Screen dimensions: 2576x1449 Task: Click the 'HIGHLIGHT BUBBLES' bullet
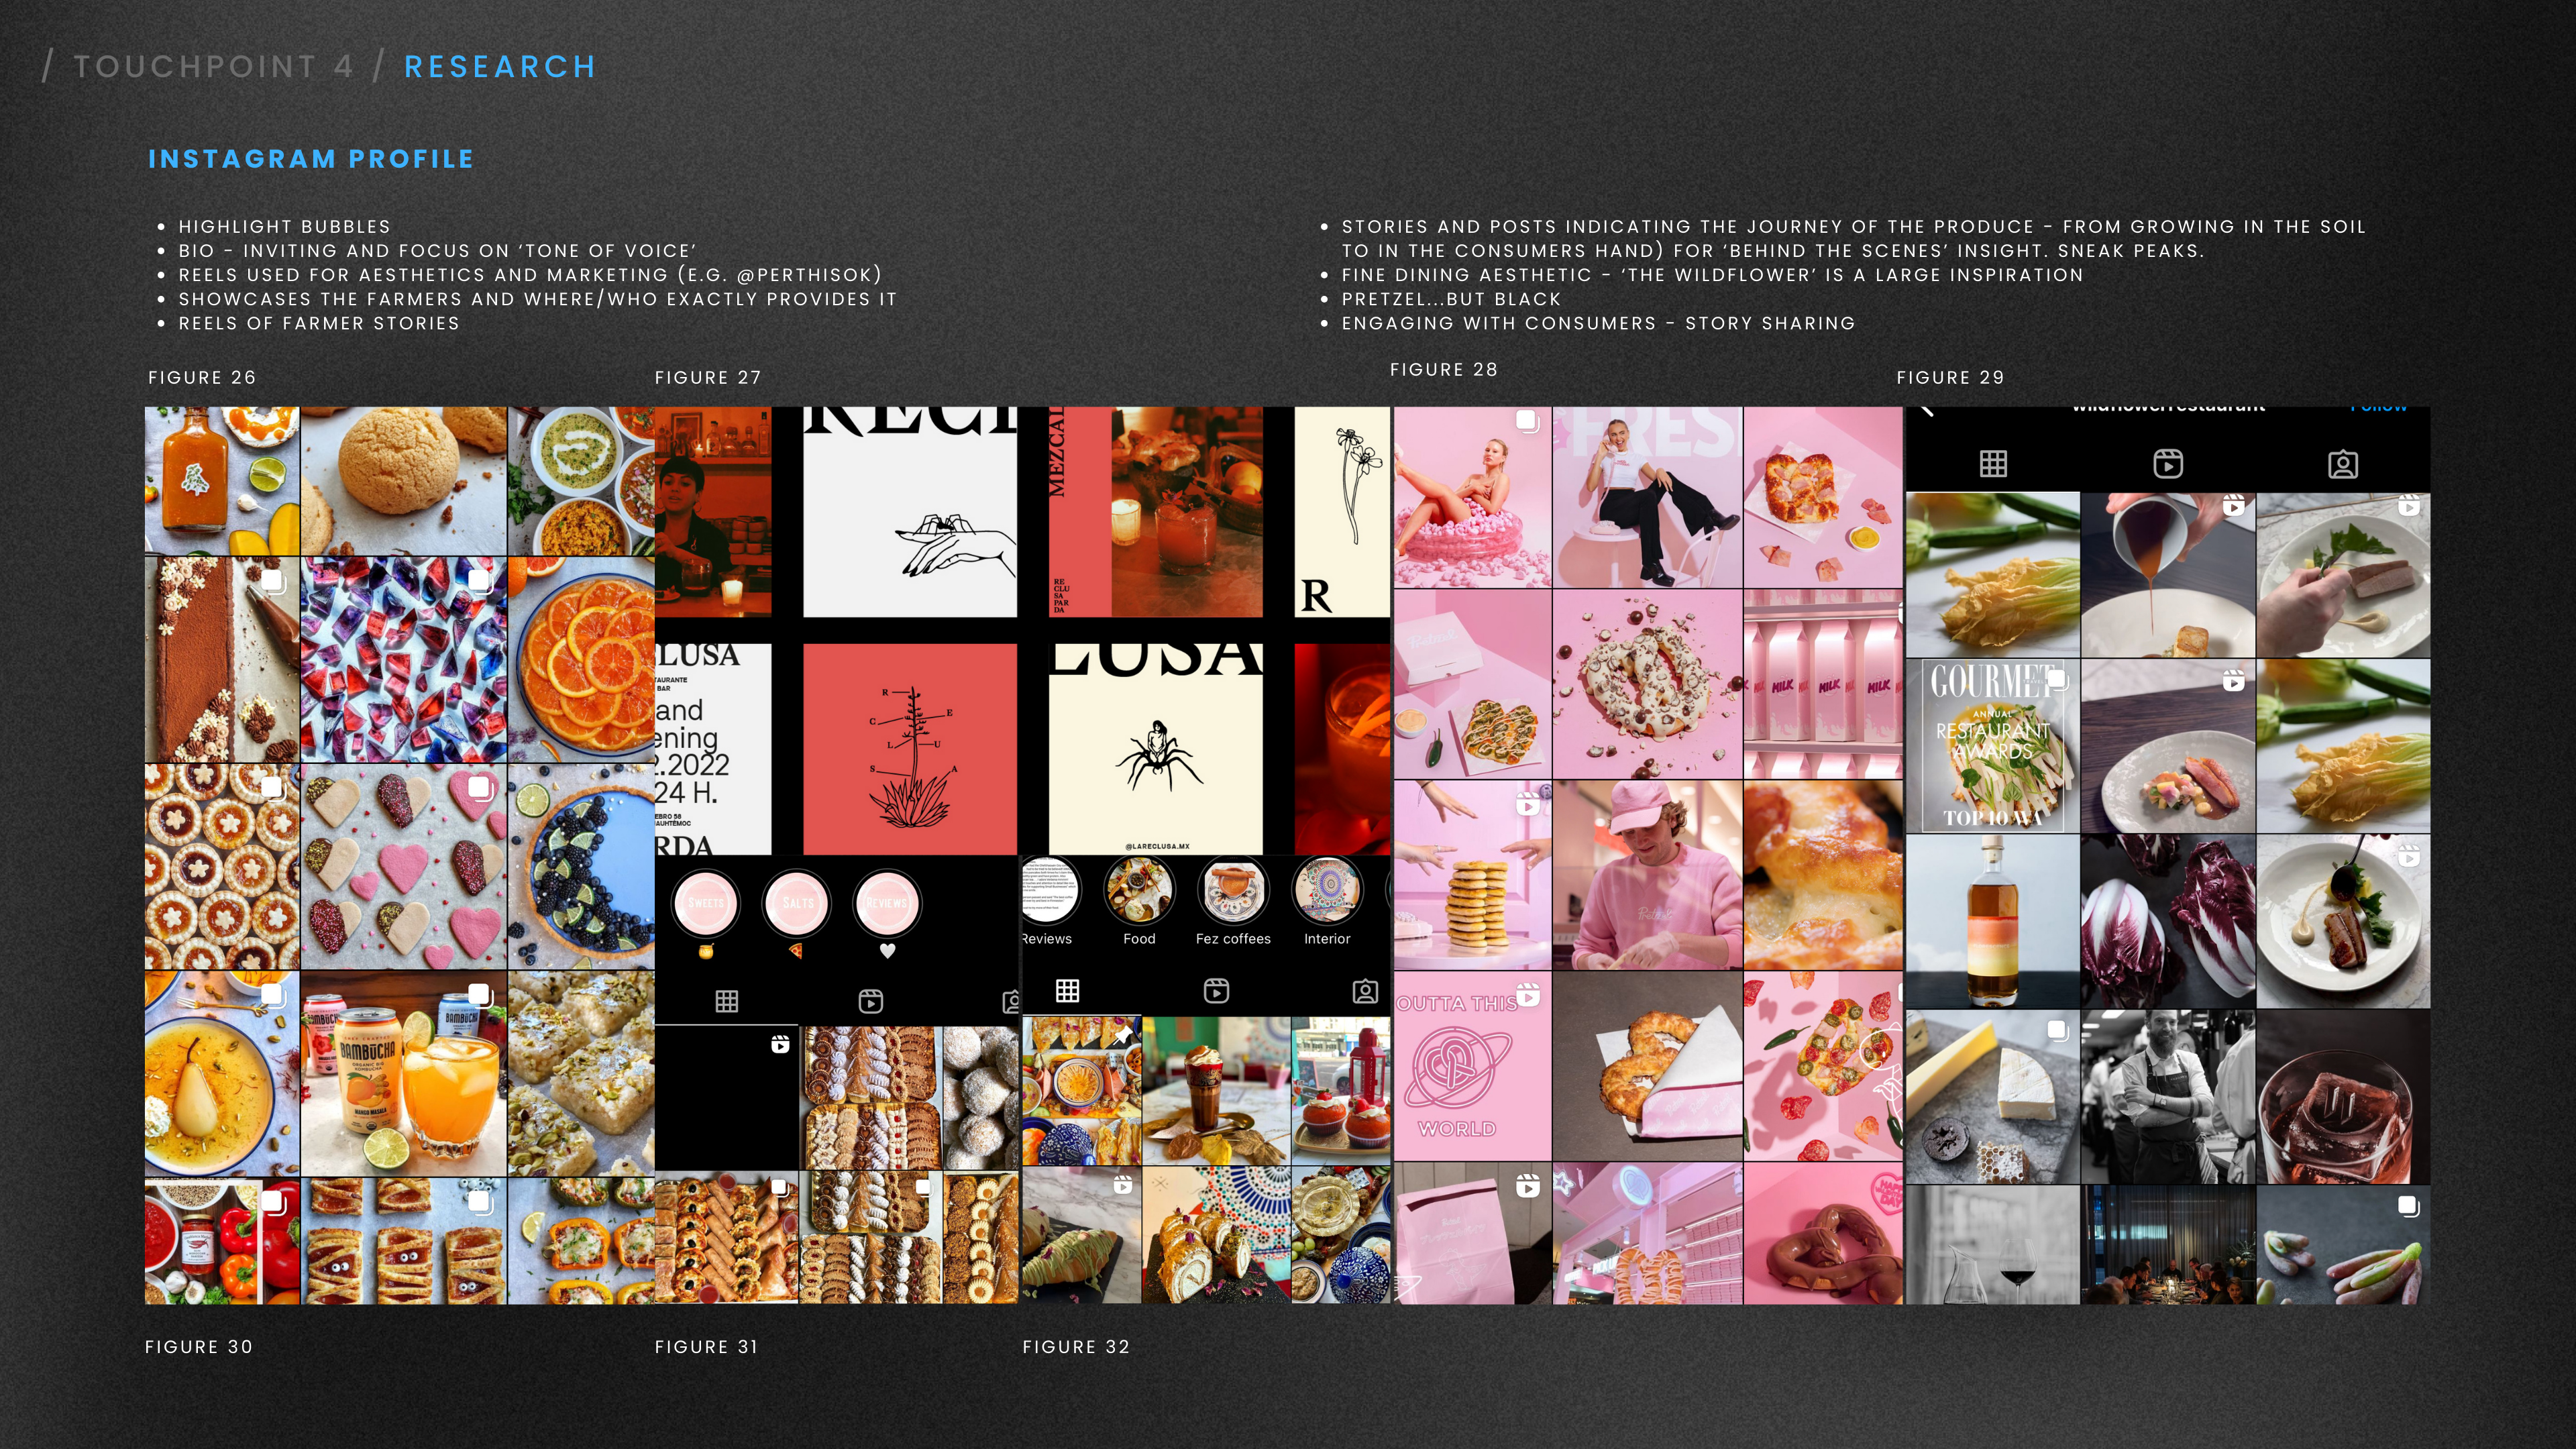(284, 227)
